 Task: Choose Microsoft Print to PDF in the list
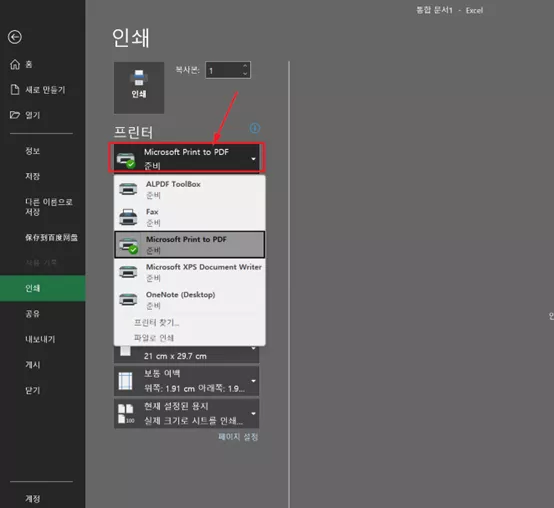(189, 244)
